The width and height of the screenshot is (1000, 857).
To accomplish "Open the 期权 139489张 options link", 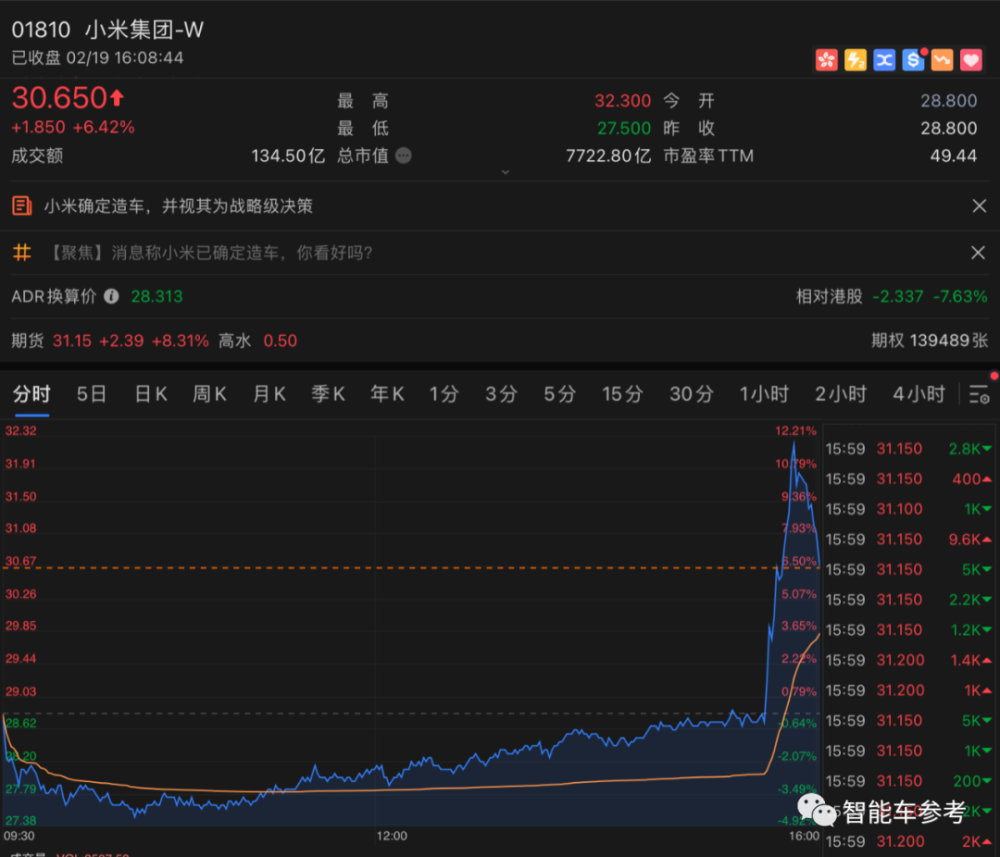I will pyautogui.click(x=929, y=341).
